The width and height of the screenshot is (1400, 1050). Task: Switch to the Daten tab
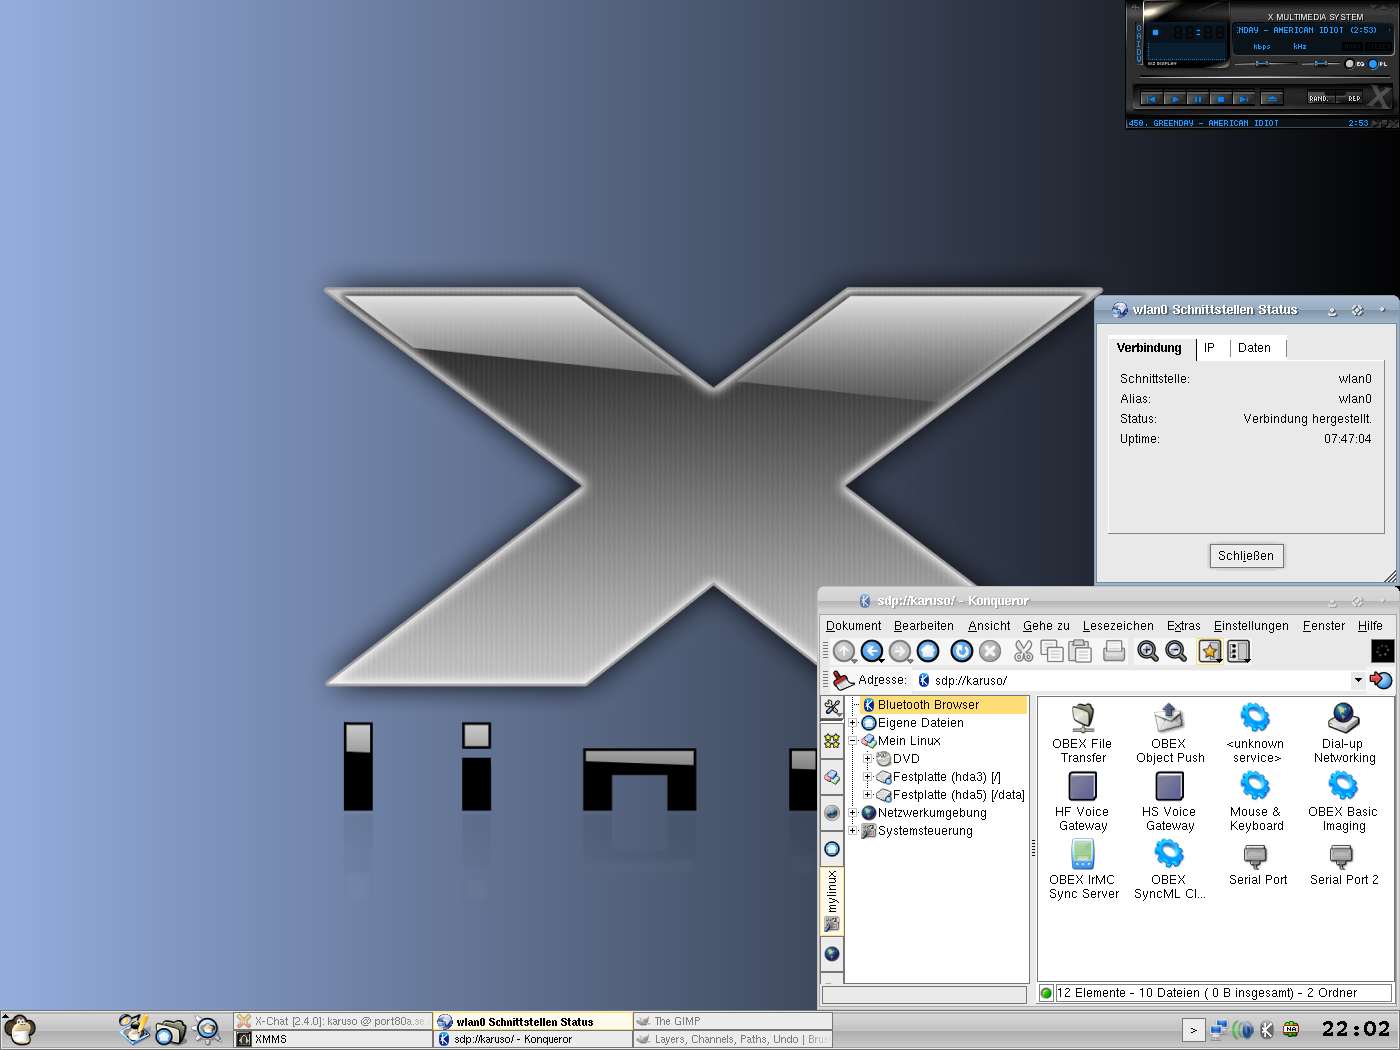(x=1254, y=348)
